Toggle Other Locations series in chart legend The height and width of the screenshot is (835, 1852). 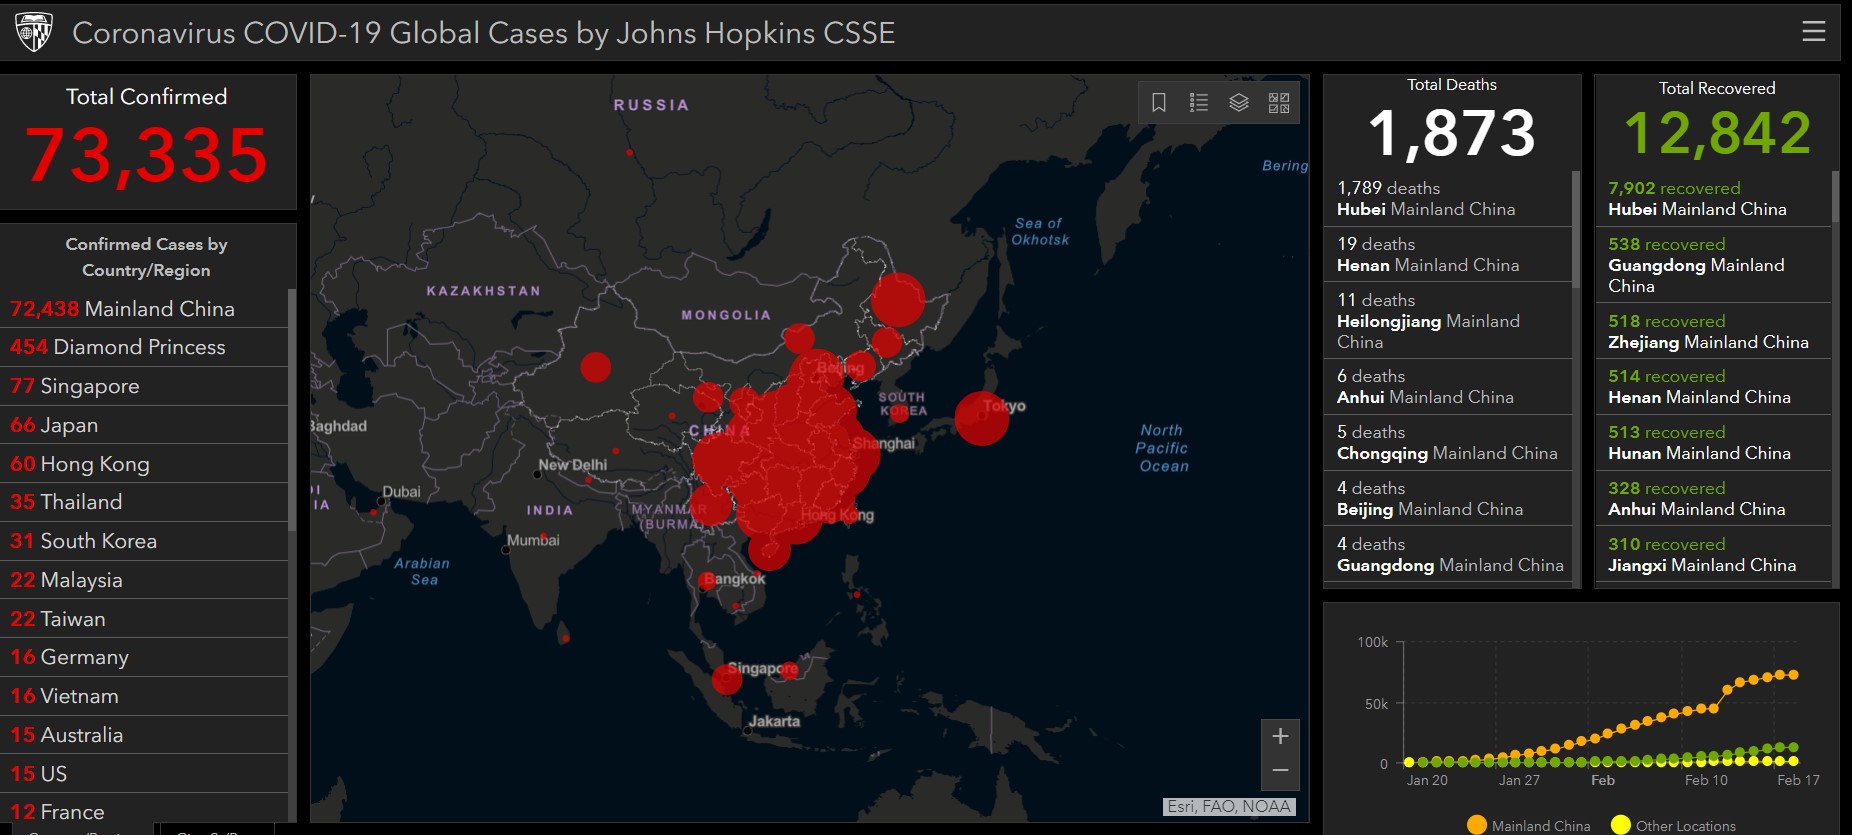[x=1674, y=825]
